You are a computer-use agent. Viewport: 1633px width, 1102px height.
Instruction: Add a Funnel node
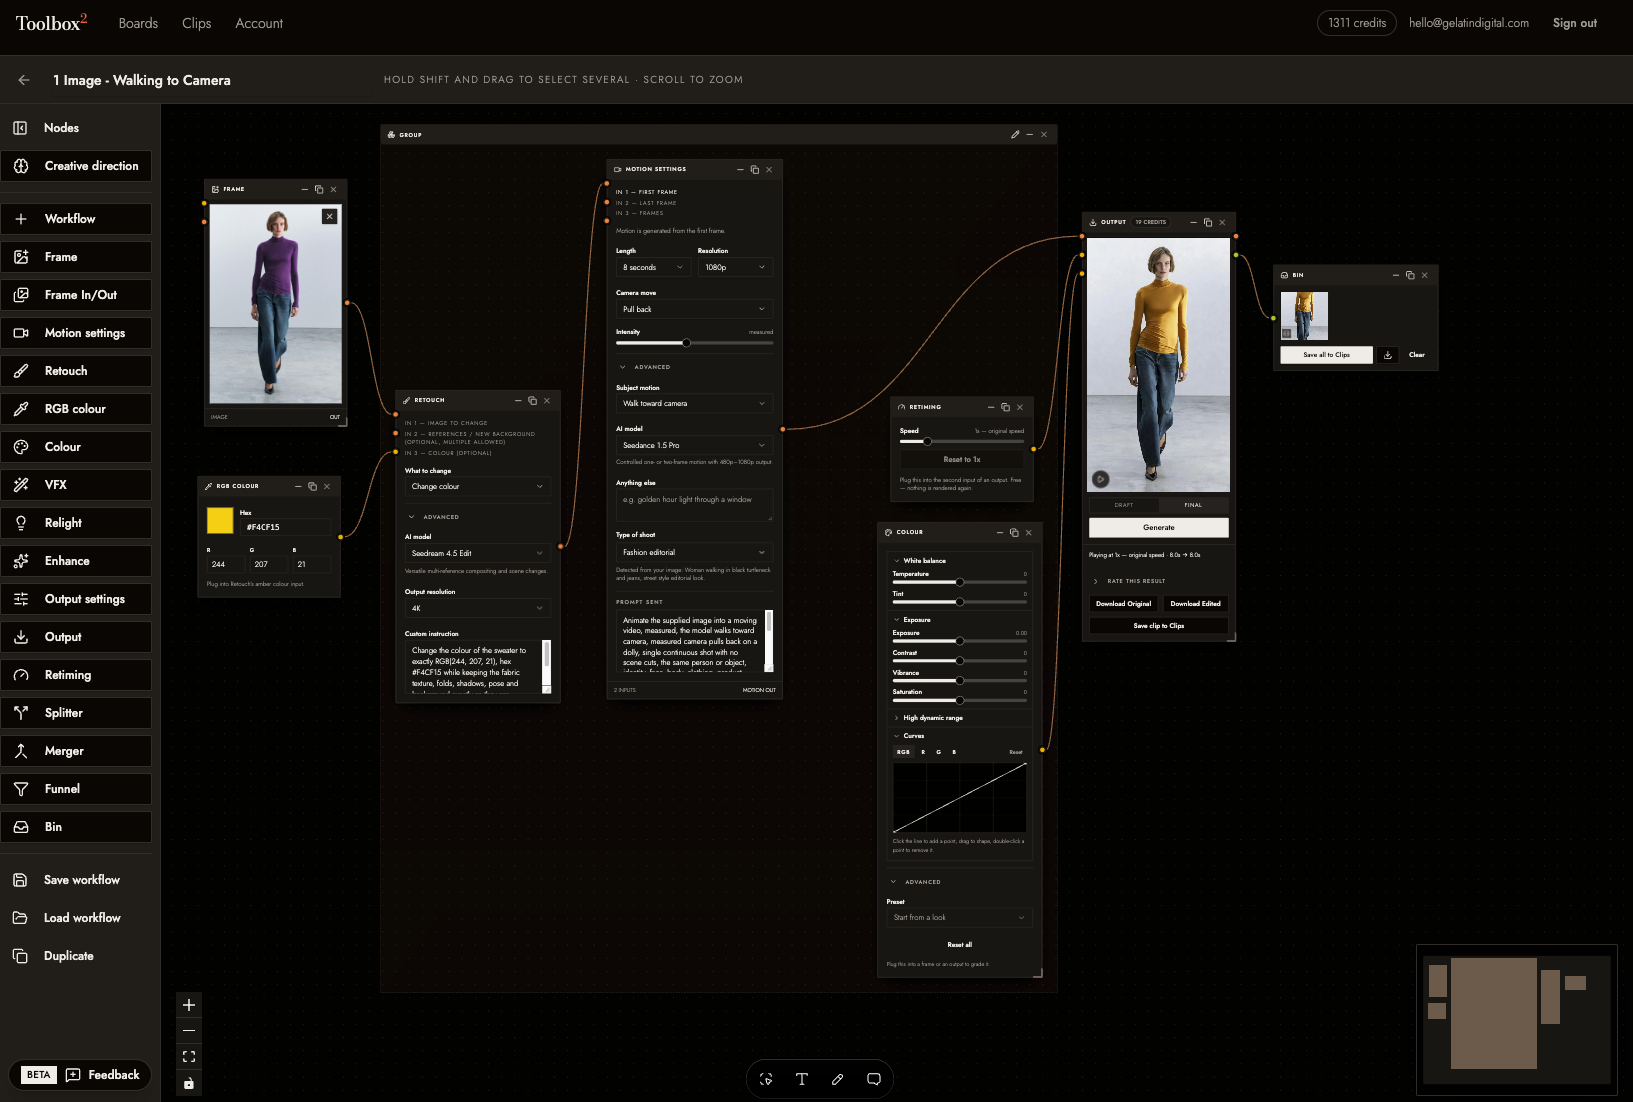coord(76,789)
